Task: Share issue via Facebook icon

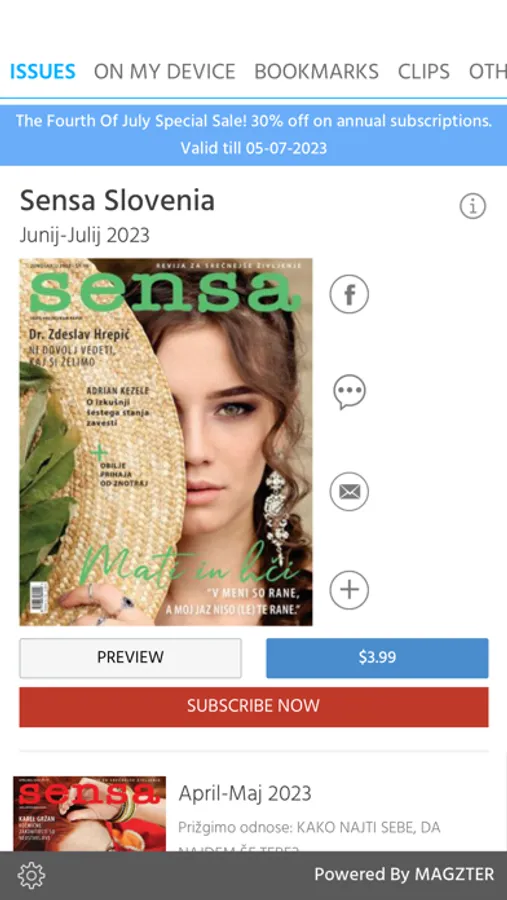Action: pyautogui.click(x=349, y=294)
